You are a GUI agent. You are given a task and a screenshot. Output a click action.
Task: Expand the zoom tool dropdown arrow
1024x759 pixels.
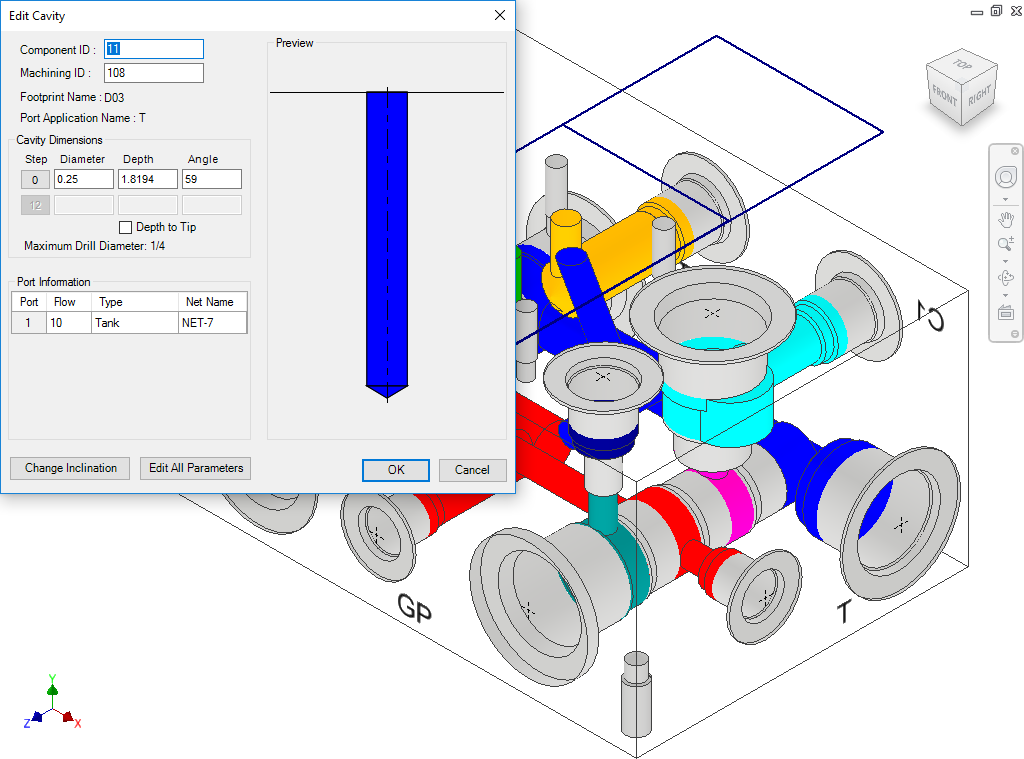[x=1005, y=261]
